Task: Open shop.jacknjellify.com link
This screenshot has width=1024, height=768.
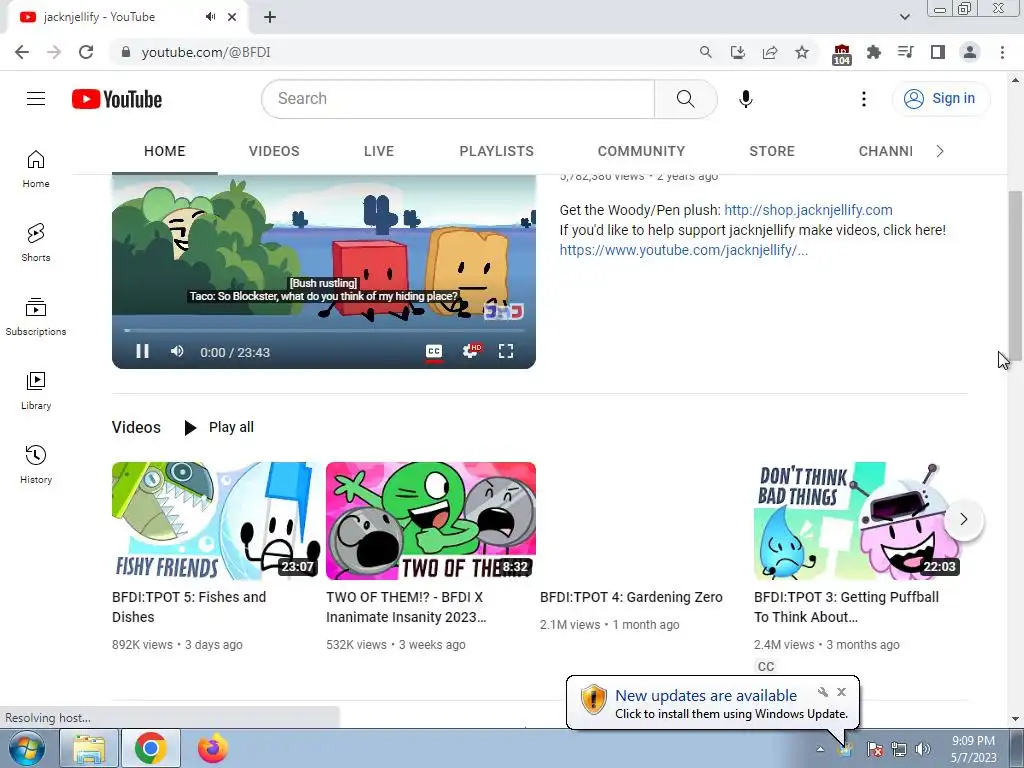Action: pos(808,210)
